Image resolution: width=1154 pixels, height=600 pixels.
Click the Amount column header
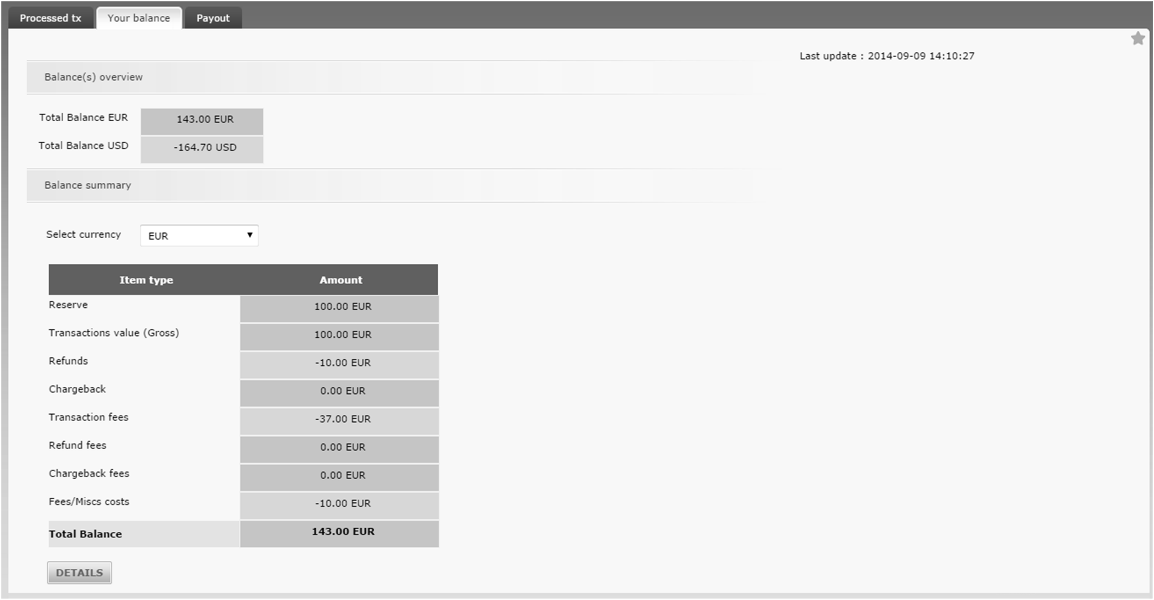coord(341,280)
